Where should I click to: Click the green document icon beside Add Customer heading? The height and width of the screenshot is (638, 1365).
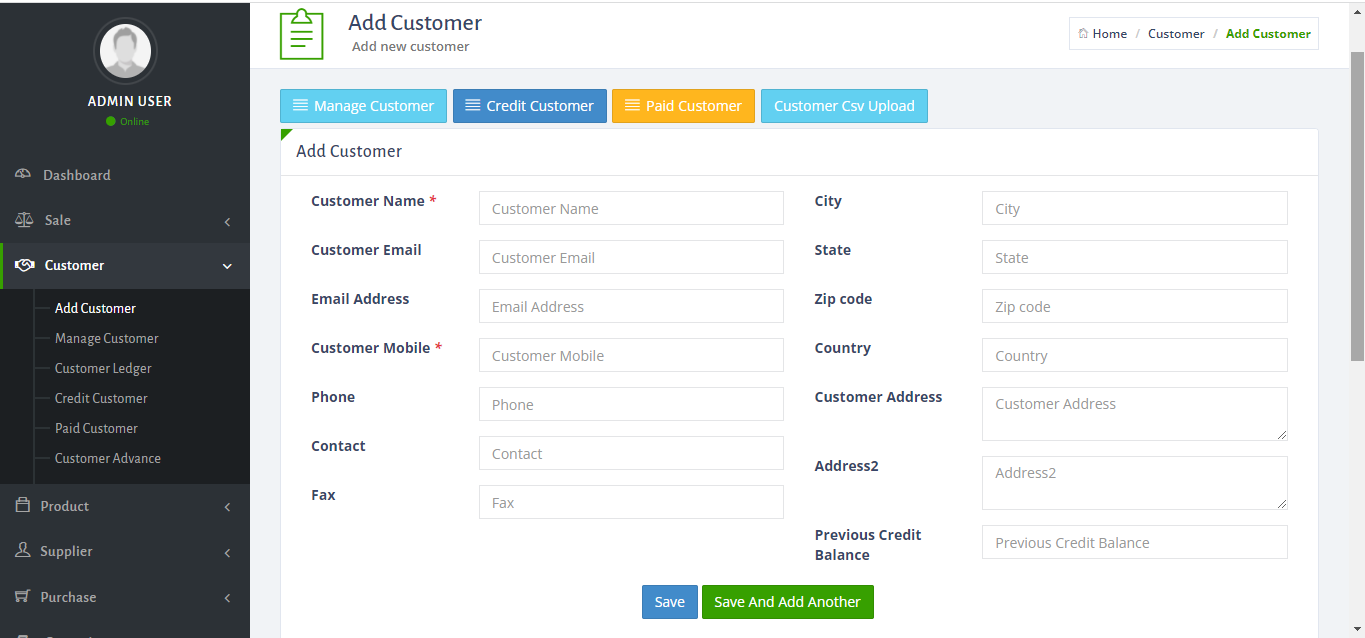pos(301,33)
